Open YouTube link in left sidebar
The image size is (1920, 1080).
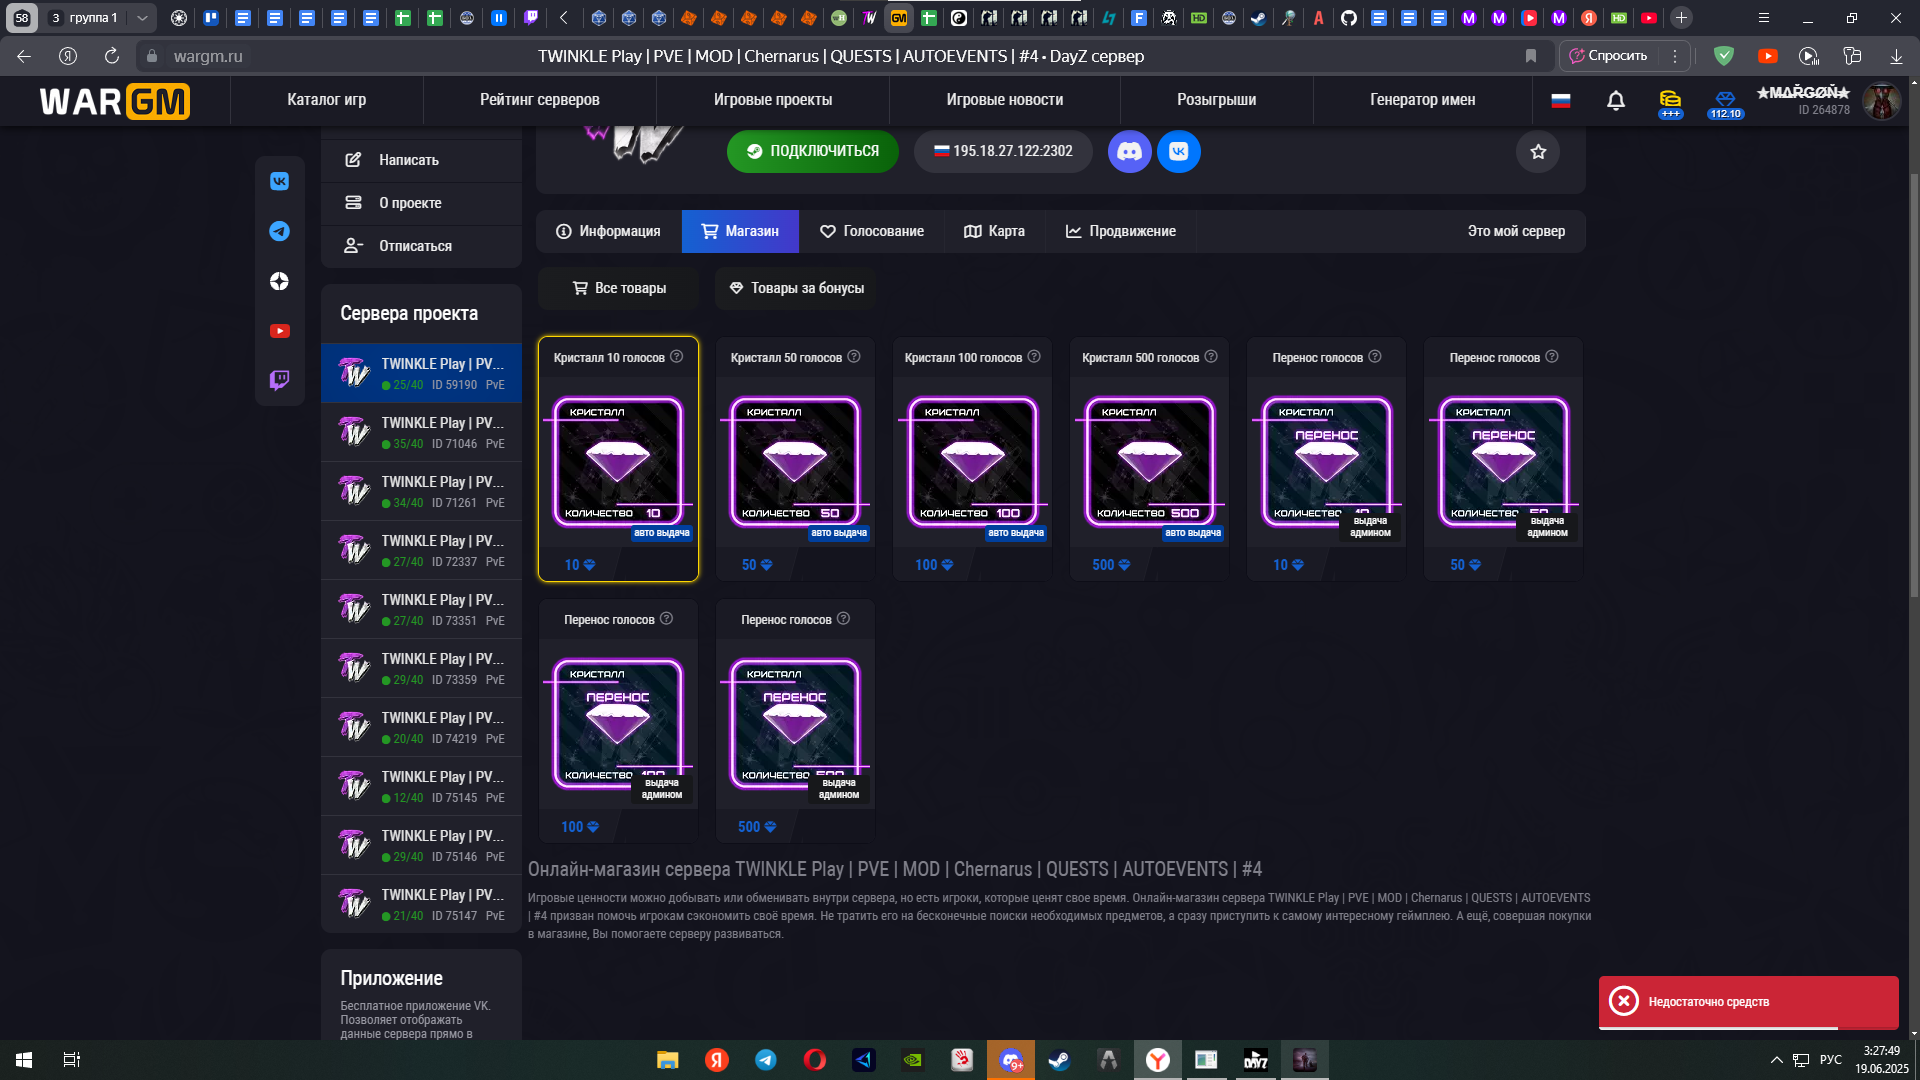[x=279, y=331]
